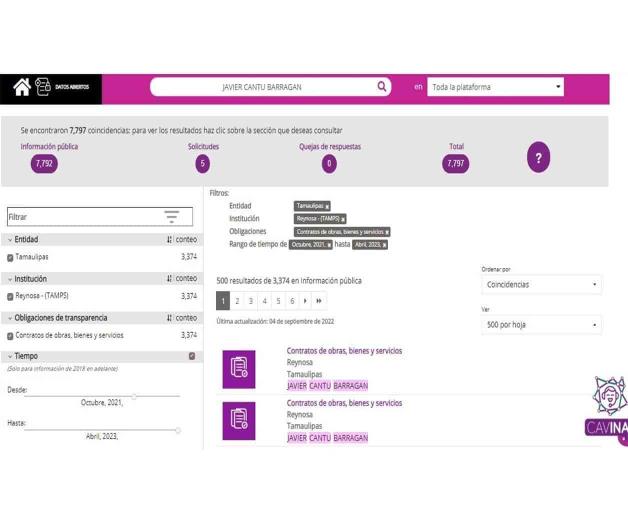
Task: Click the filter lines icon in Filtrar box
Action: click(172, 217)
